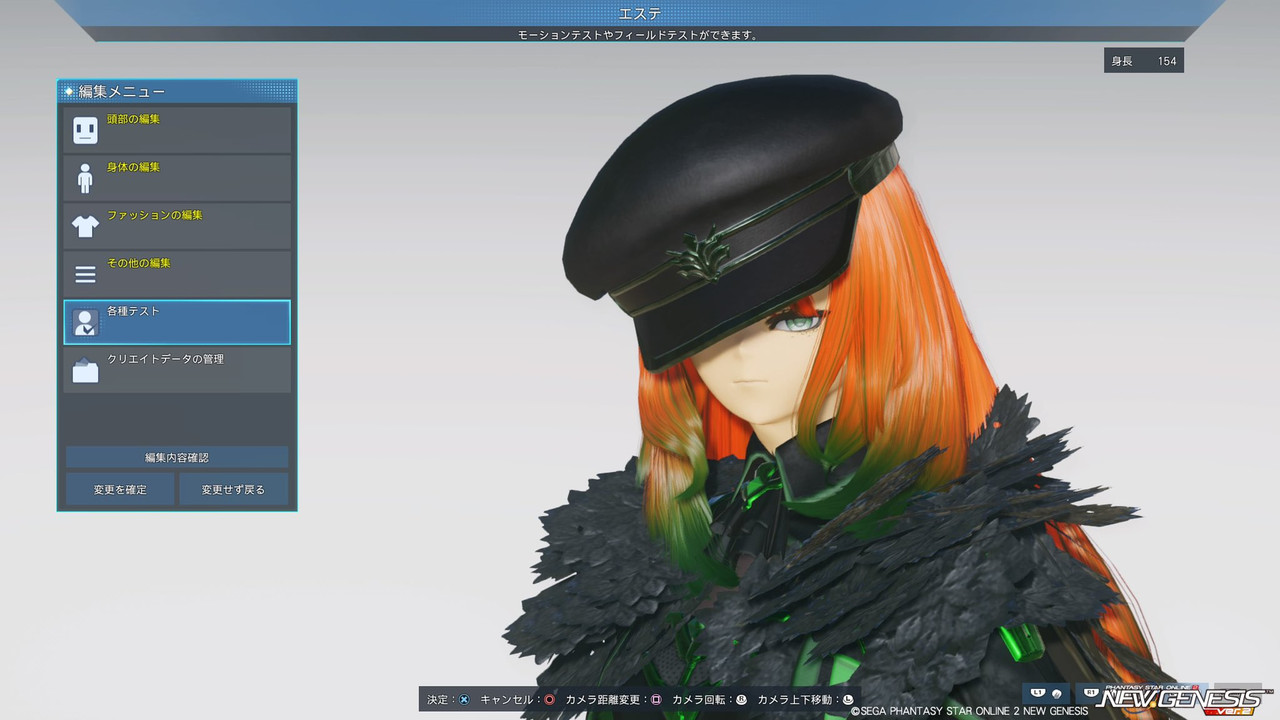This screenshot has height=720, width=1280.
Task: Click 変更せず戻る to return without changes
Action: click(x=234, y=489)
